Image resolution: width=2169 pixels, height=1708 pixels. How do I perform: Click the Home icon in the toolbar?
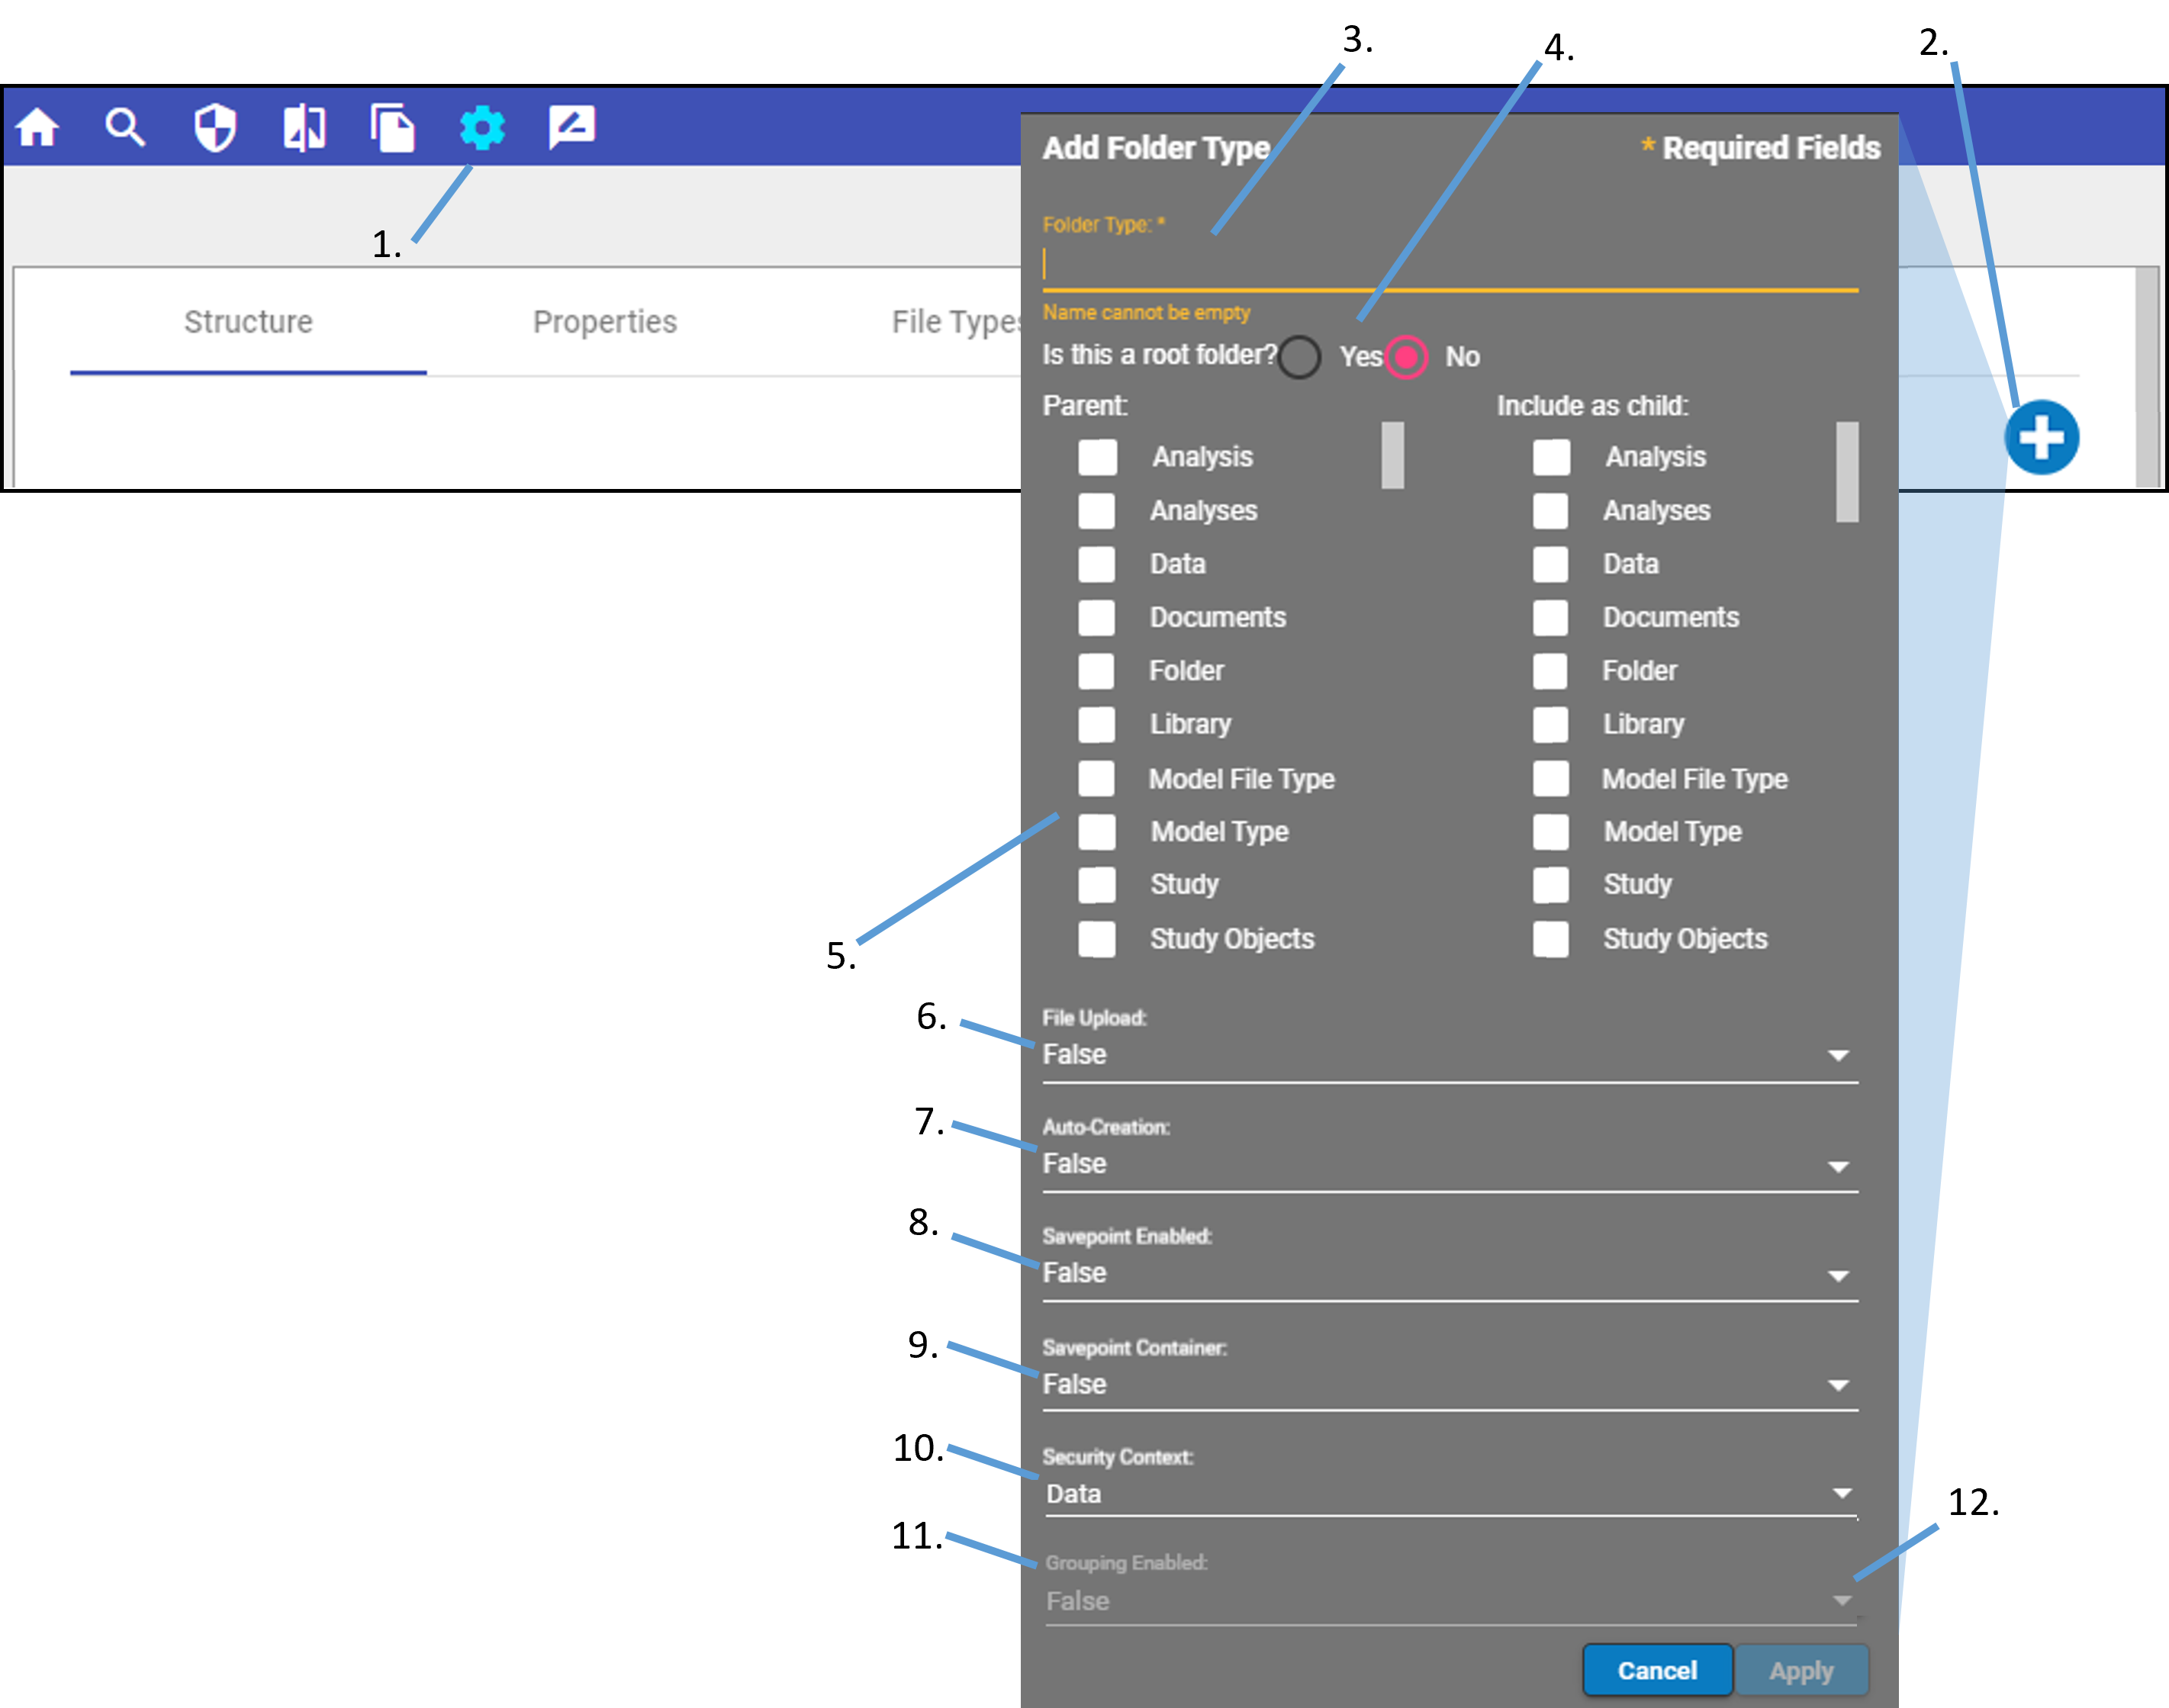click(x=38, y=128)
